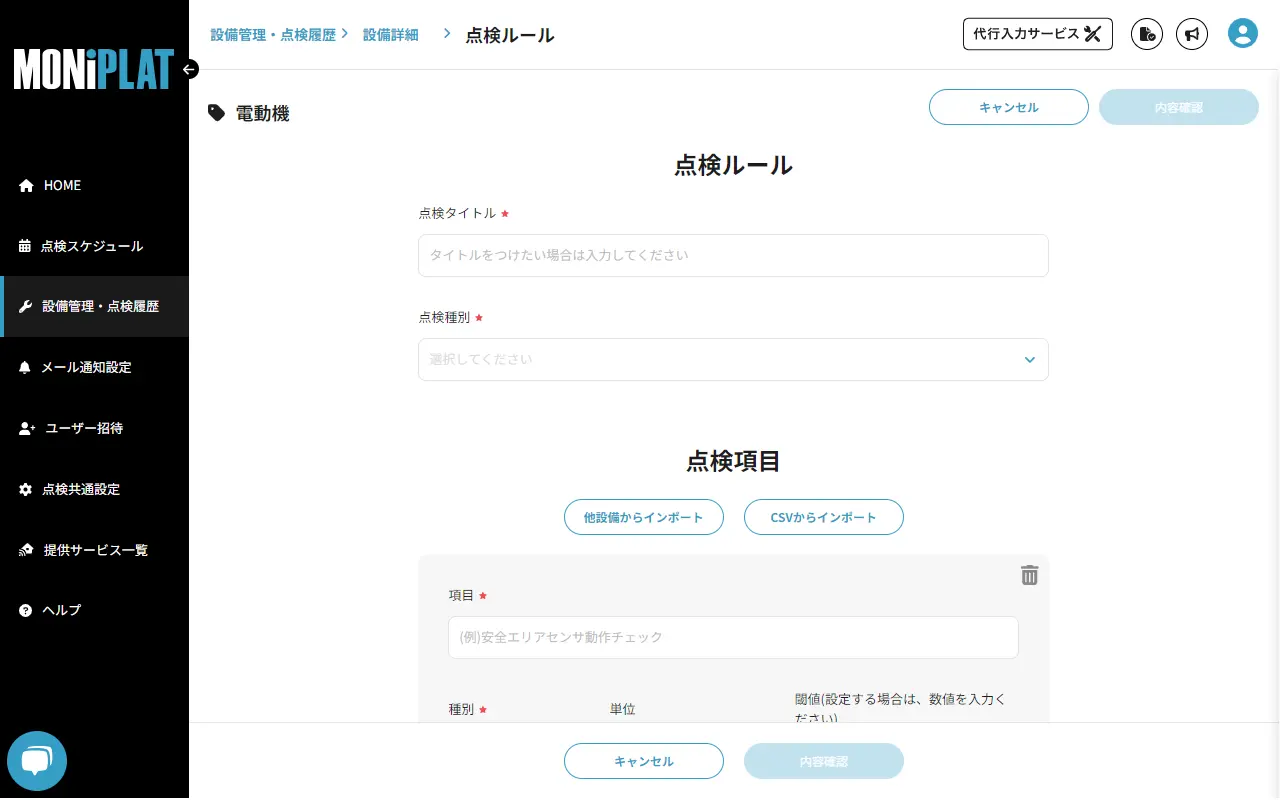The width and height of the screenshot is (1280, 800).
Task: Click the ヘルプ question mark icon
Action: [26, 610]
